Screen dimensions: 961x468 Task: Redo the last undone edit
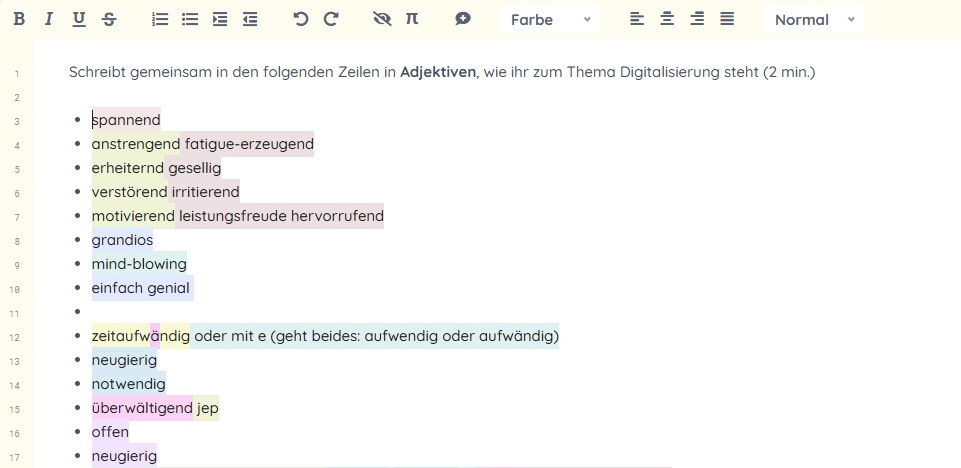click(x=331, y=19)
